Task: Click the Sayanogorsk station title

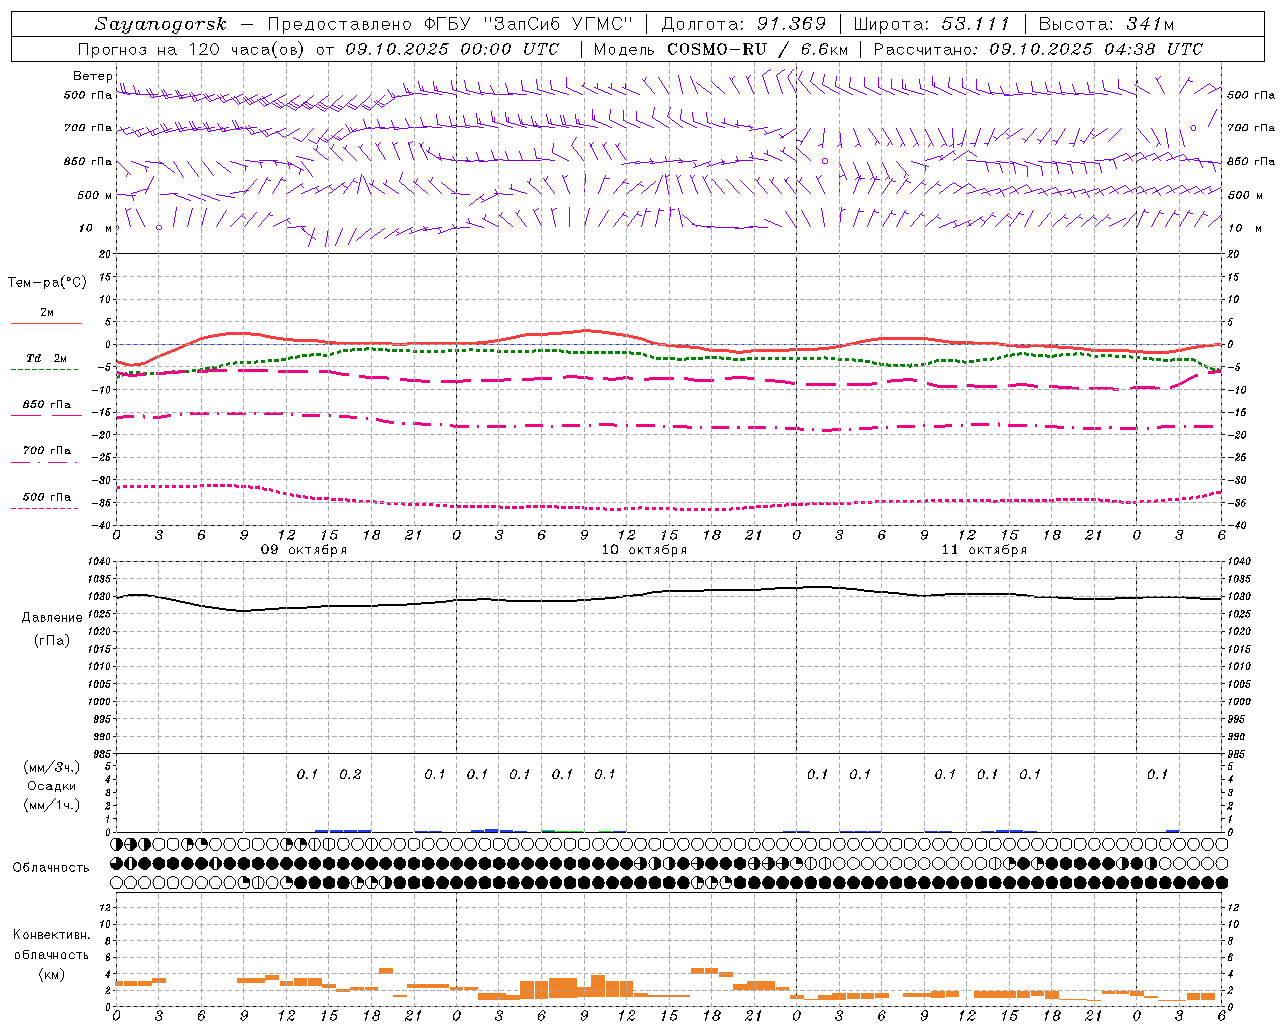Action: click(160, 24)
